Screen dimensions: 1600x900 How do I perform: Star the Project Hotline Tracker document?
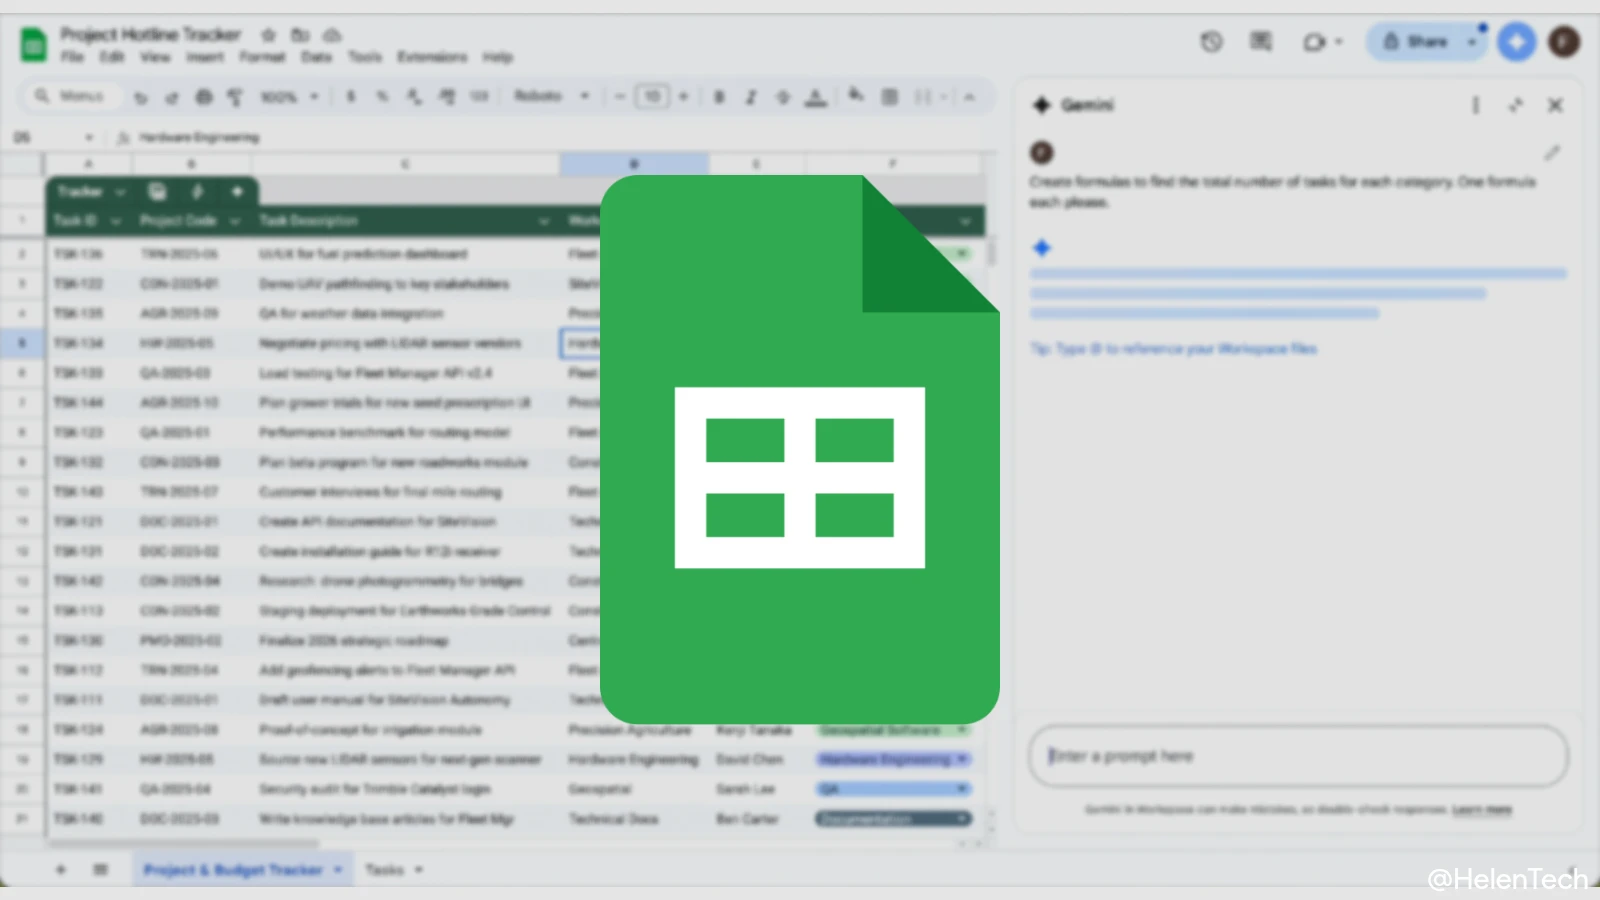point(268,35)
